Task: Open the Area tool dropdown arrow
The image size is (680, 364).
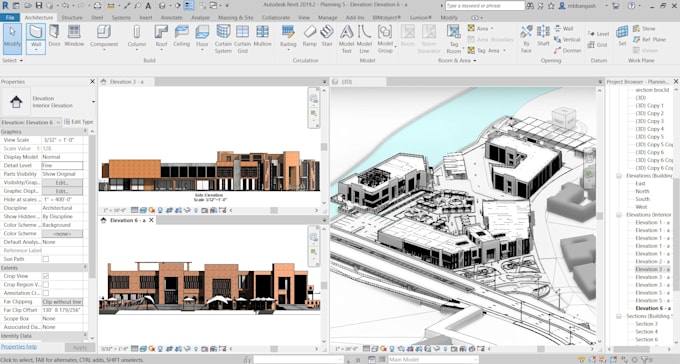Action: pos(492,28)
